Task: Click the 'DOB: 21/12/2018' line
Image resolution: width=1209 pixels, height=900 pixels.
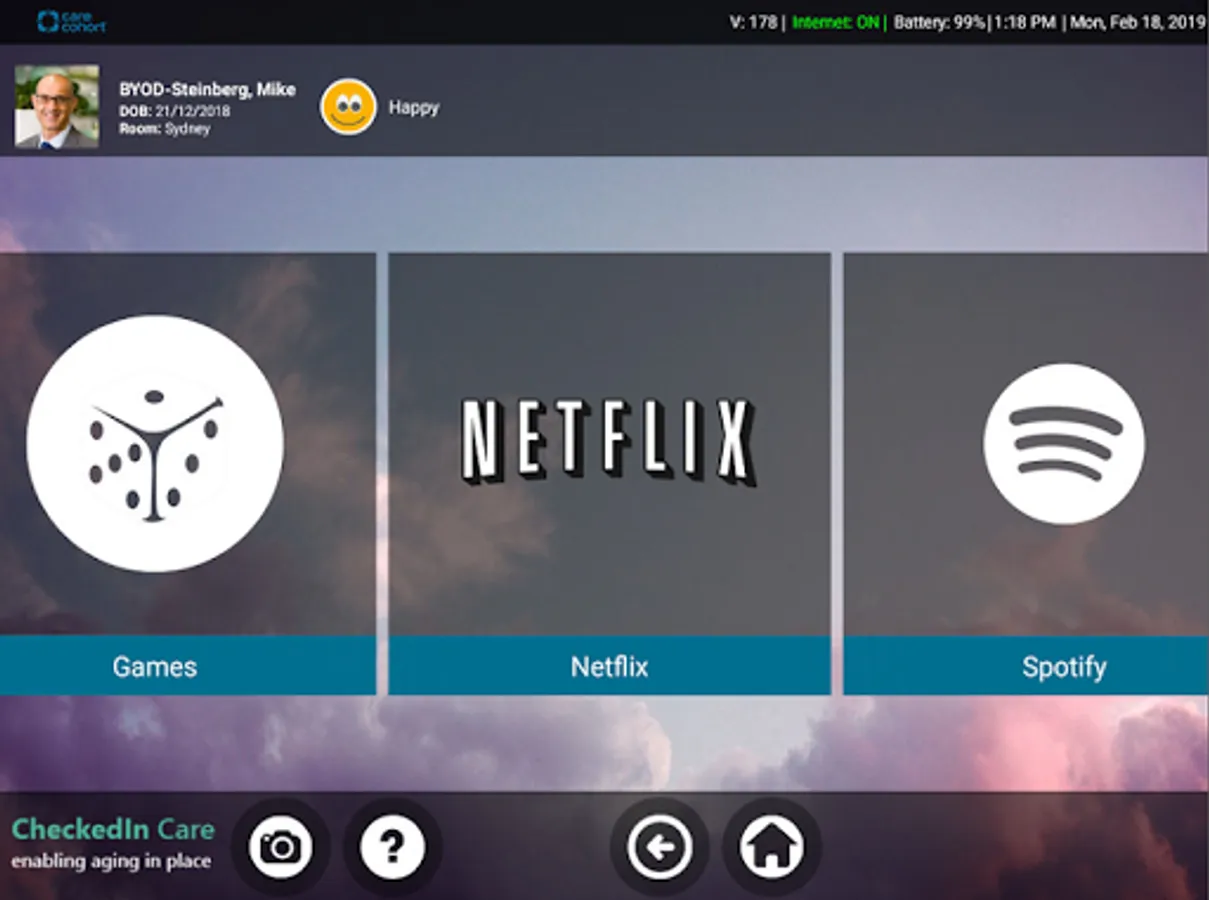Action: [x=174, y=111]
